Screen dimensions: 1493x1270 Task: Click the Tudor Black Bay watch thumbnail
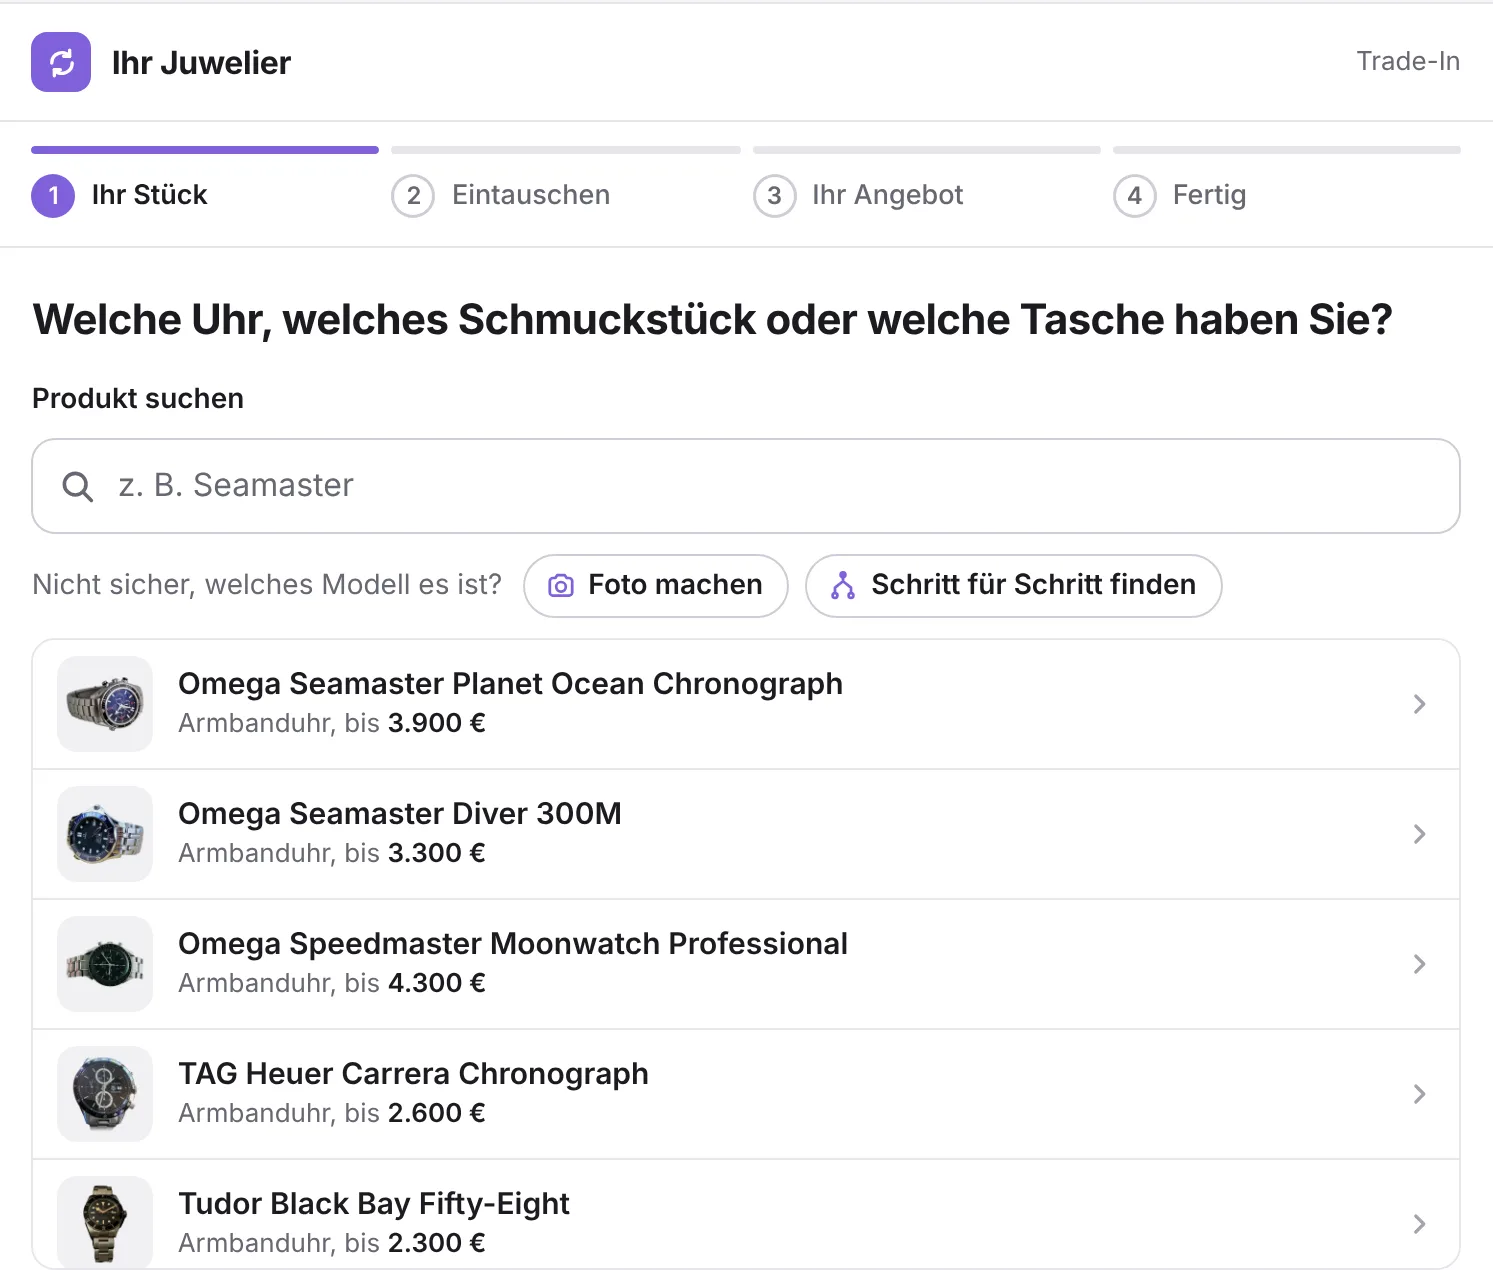[105, 1224]
